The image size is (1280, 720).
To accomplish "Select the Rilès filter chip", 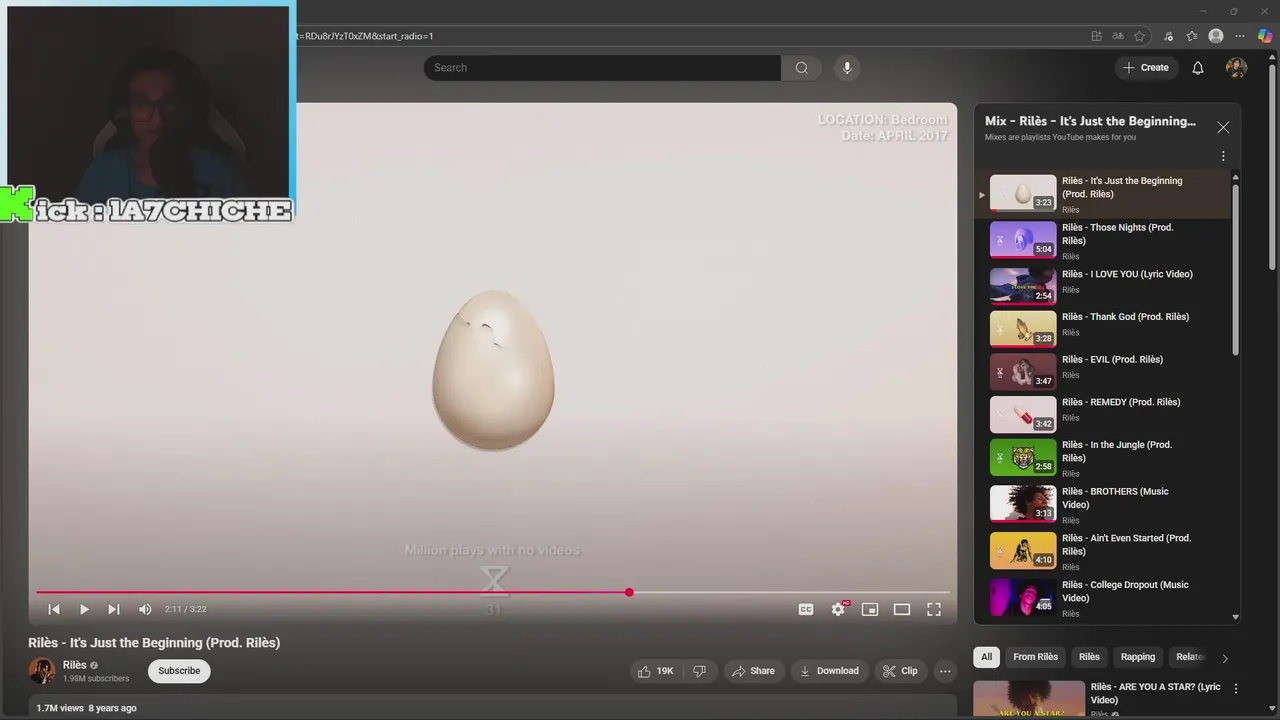I will point(1089,657).
